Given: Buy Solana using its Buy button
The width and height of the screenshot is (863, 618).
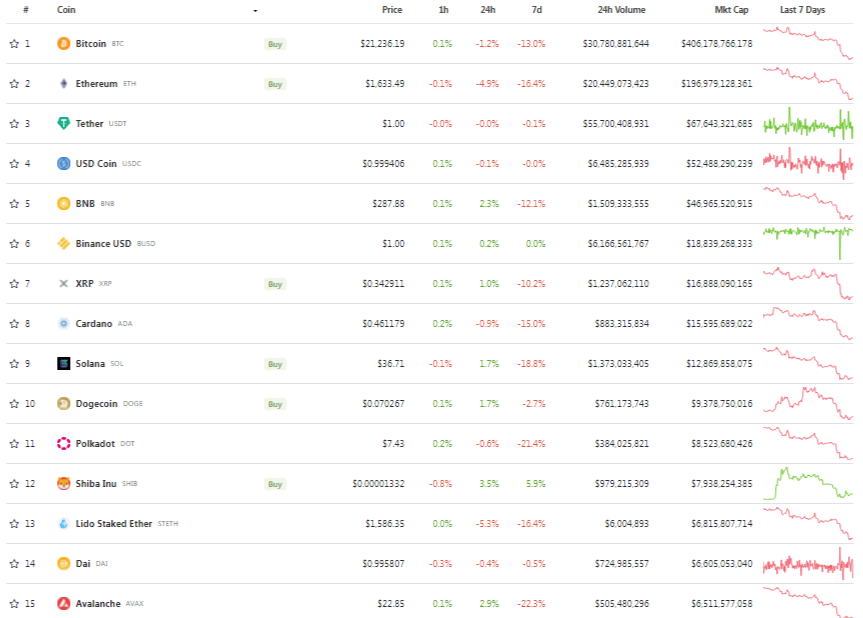Looking at the screenshot, I should point(275,364).
